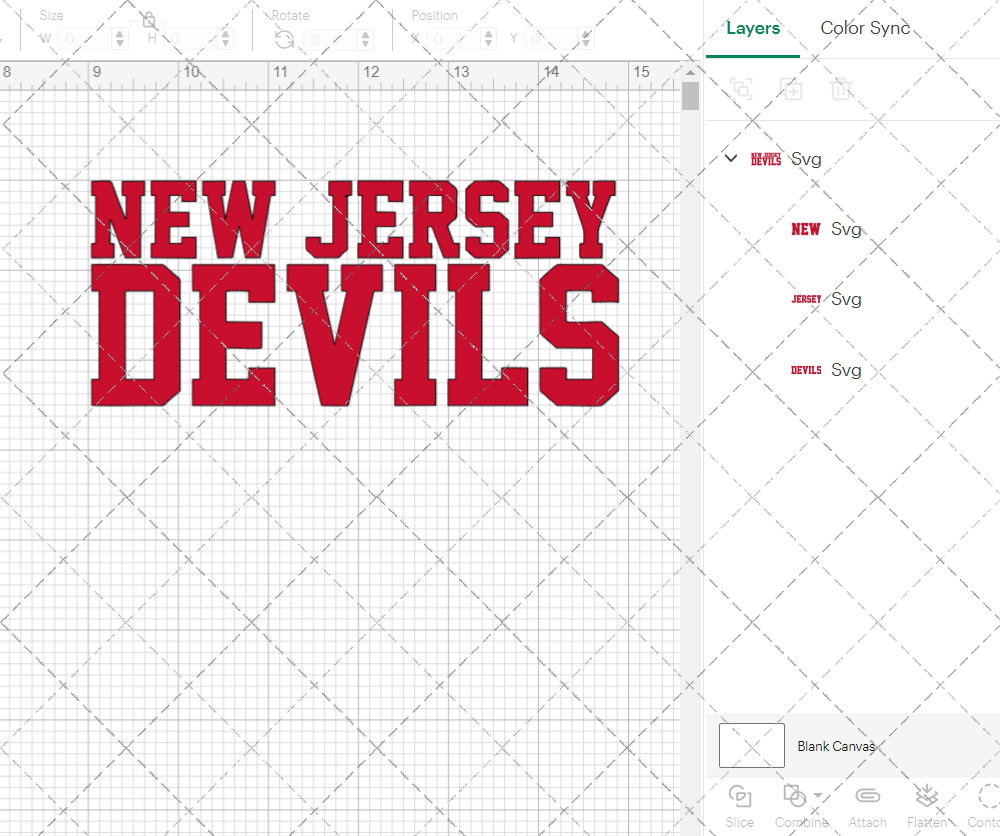Click the delete layer trash icon
The height and width of the screenshot is (836, 1000).
coord(841,89)
